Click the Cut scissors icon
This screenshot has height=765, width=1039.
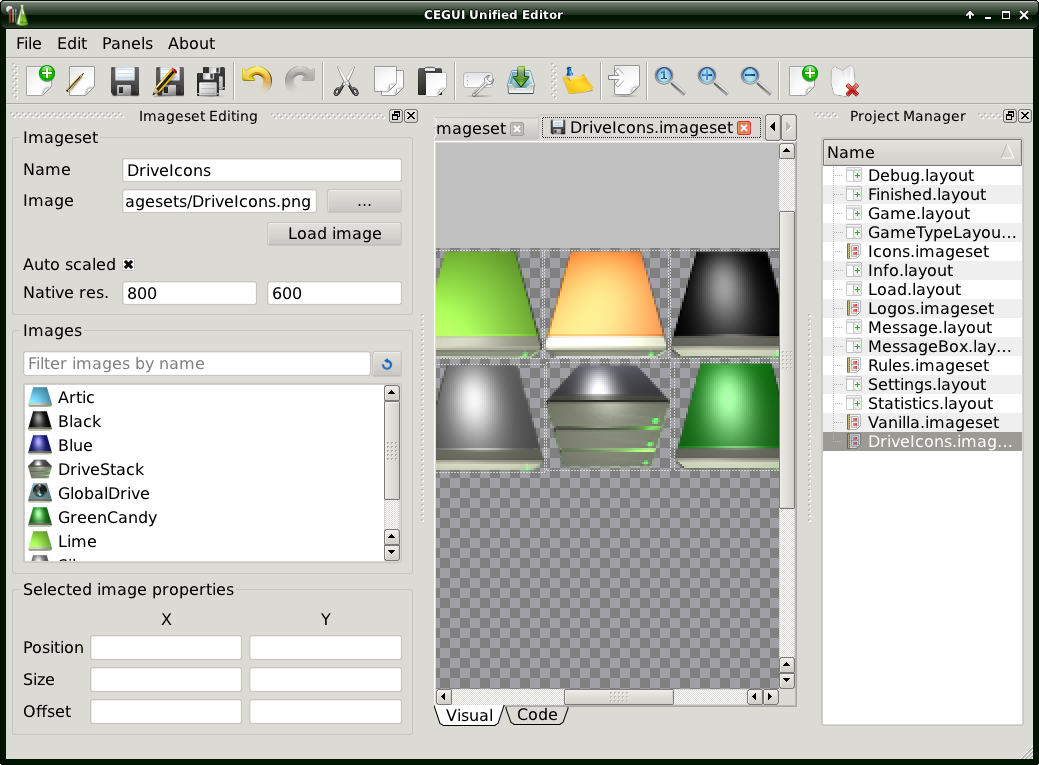345,80
